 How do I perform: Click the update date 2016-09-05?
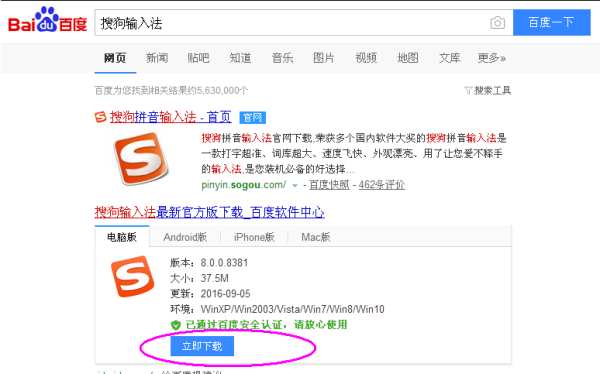225,294
